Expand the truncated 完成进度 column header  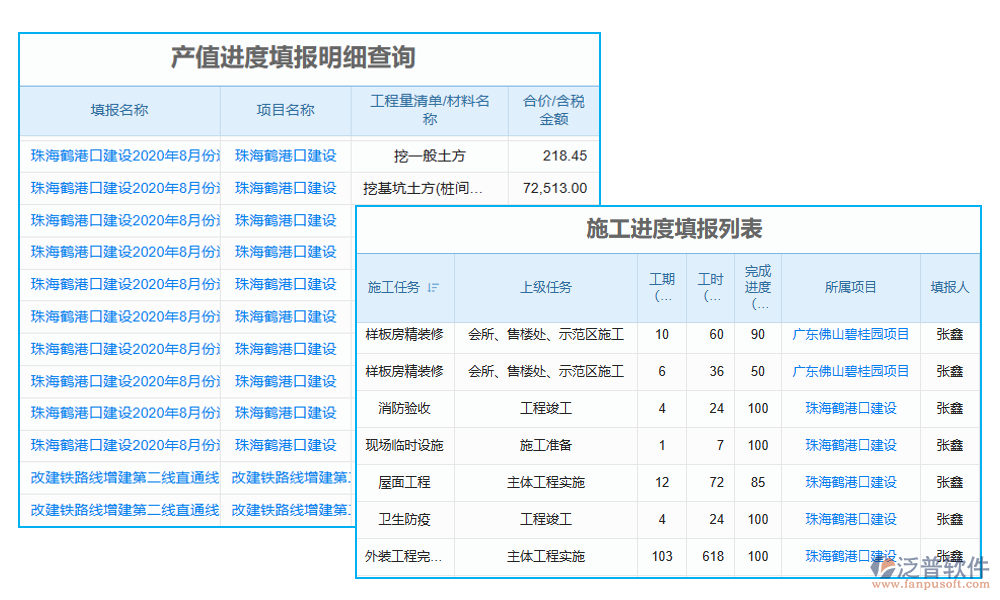click(x=757, y=288)
